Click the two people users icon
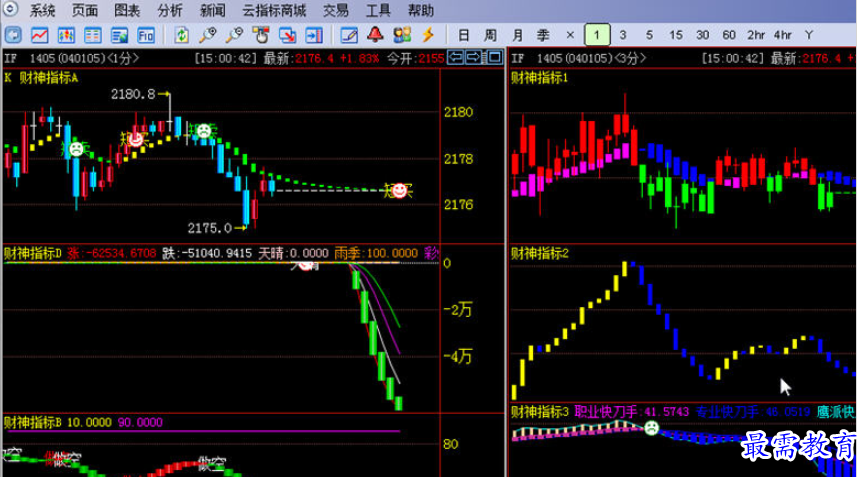Screen dimensions: 865x477 pos(402,35)
